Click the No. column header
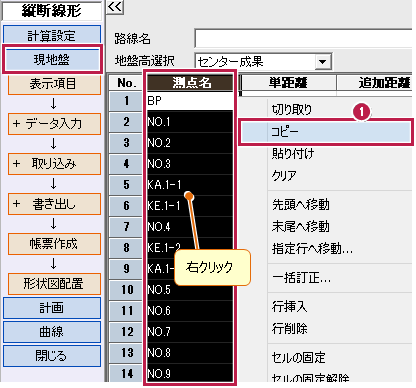The height and width of the screenshot is (388, 416). [x=126, y=83]
